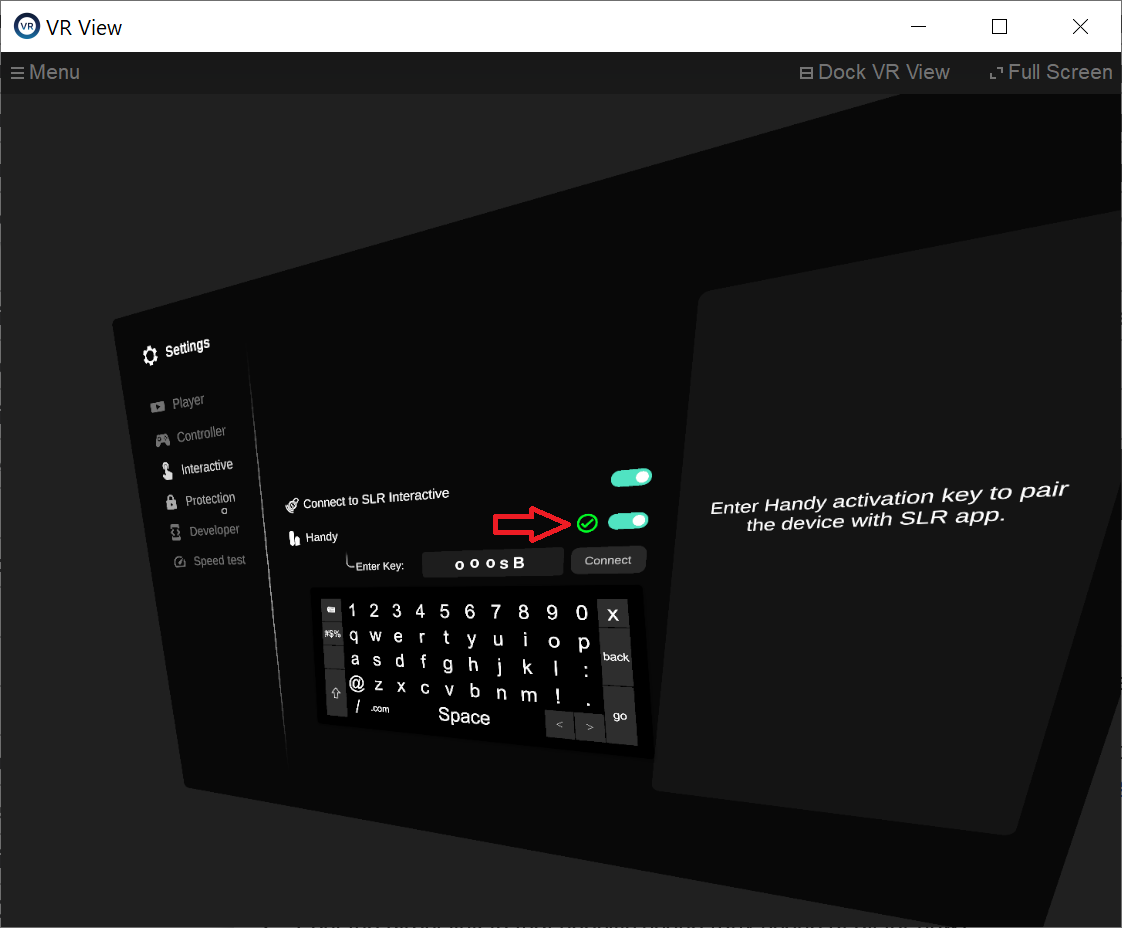Screen dimensions: 1122x928
Task: Switch keyboard to symbols with #$% key
Action: pyautogui.click(x=332, y=634)
